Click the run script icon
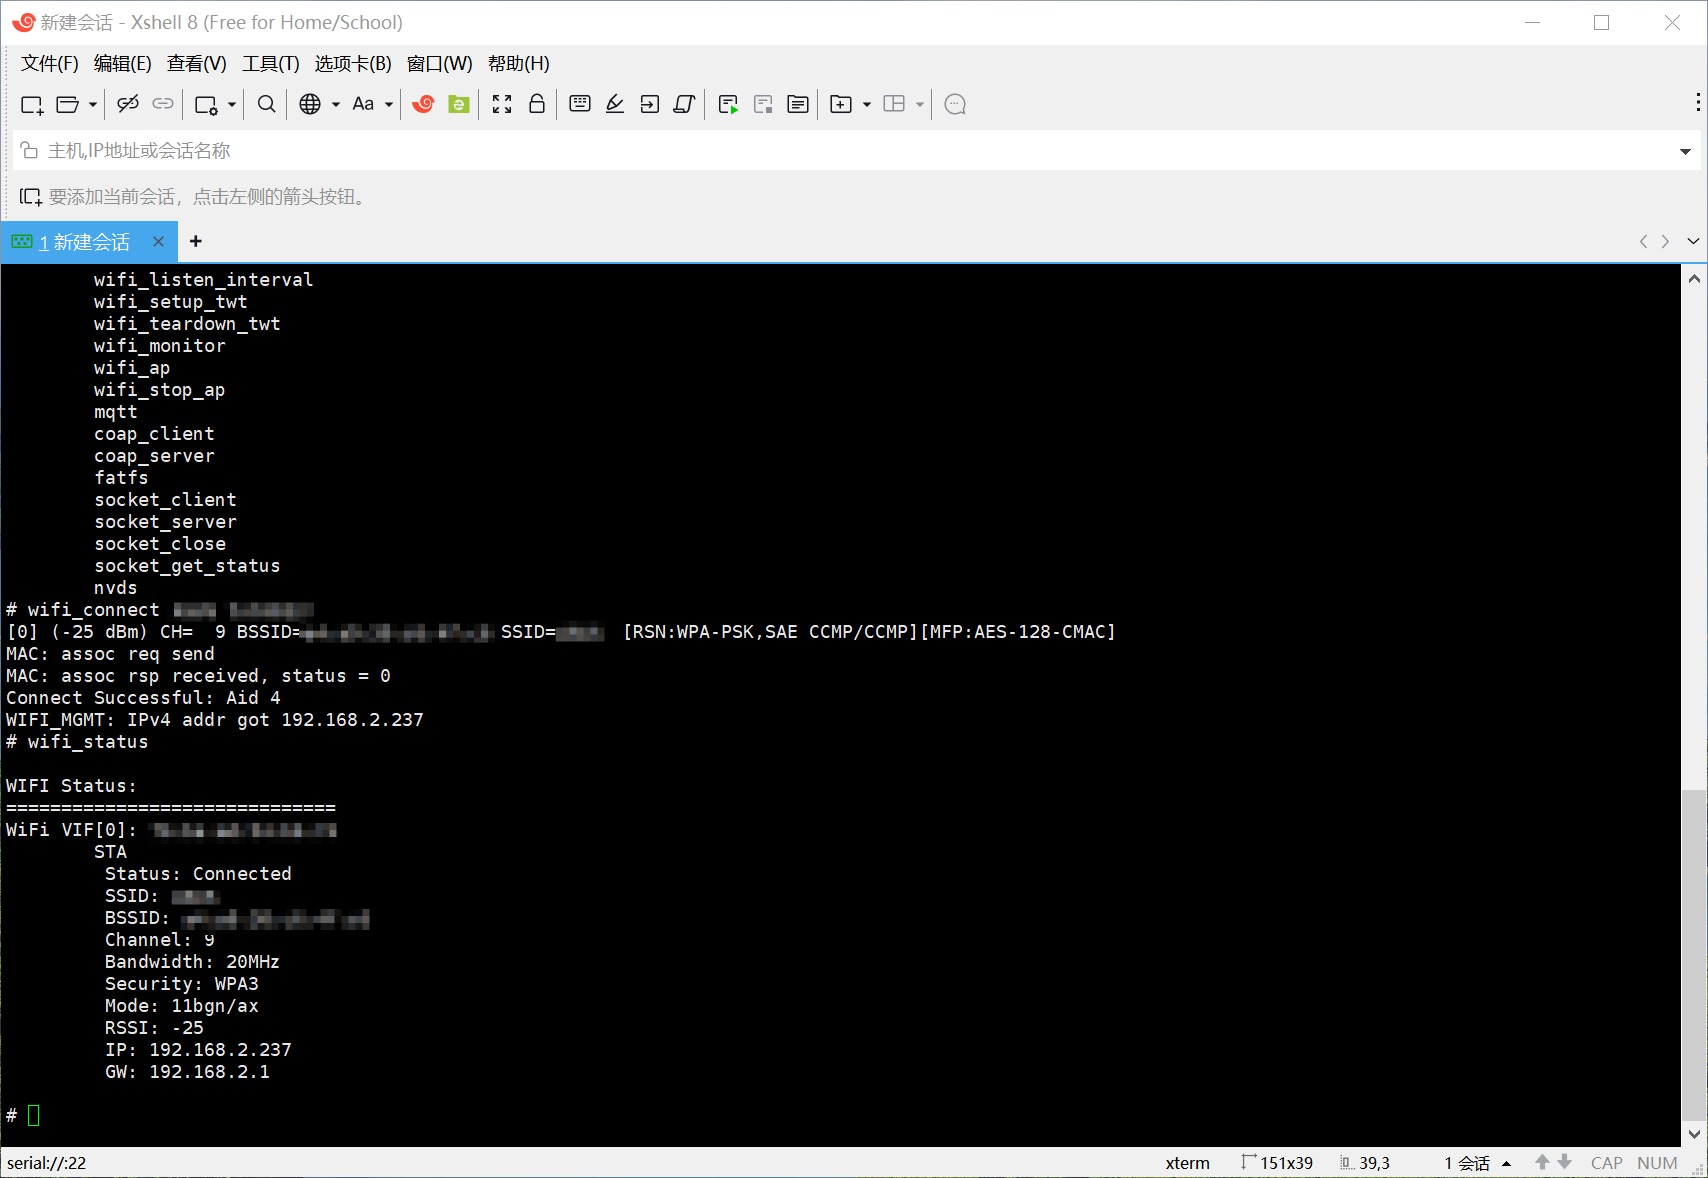 click(x=728, y=104)
